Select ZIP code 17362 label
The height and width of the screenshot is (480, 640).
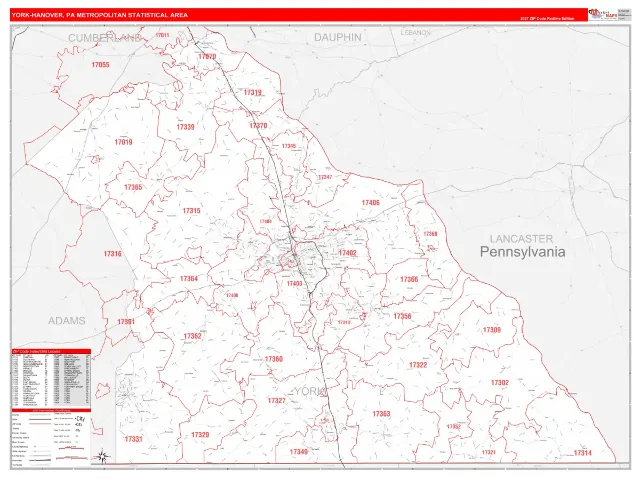(x=193, y=336)
